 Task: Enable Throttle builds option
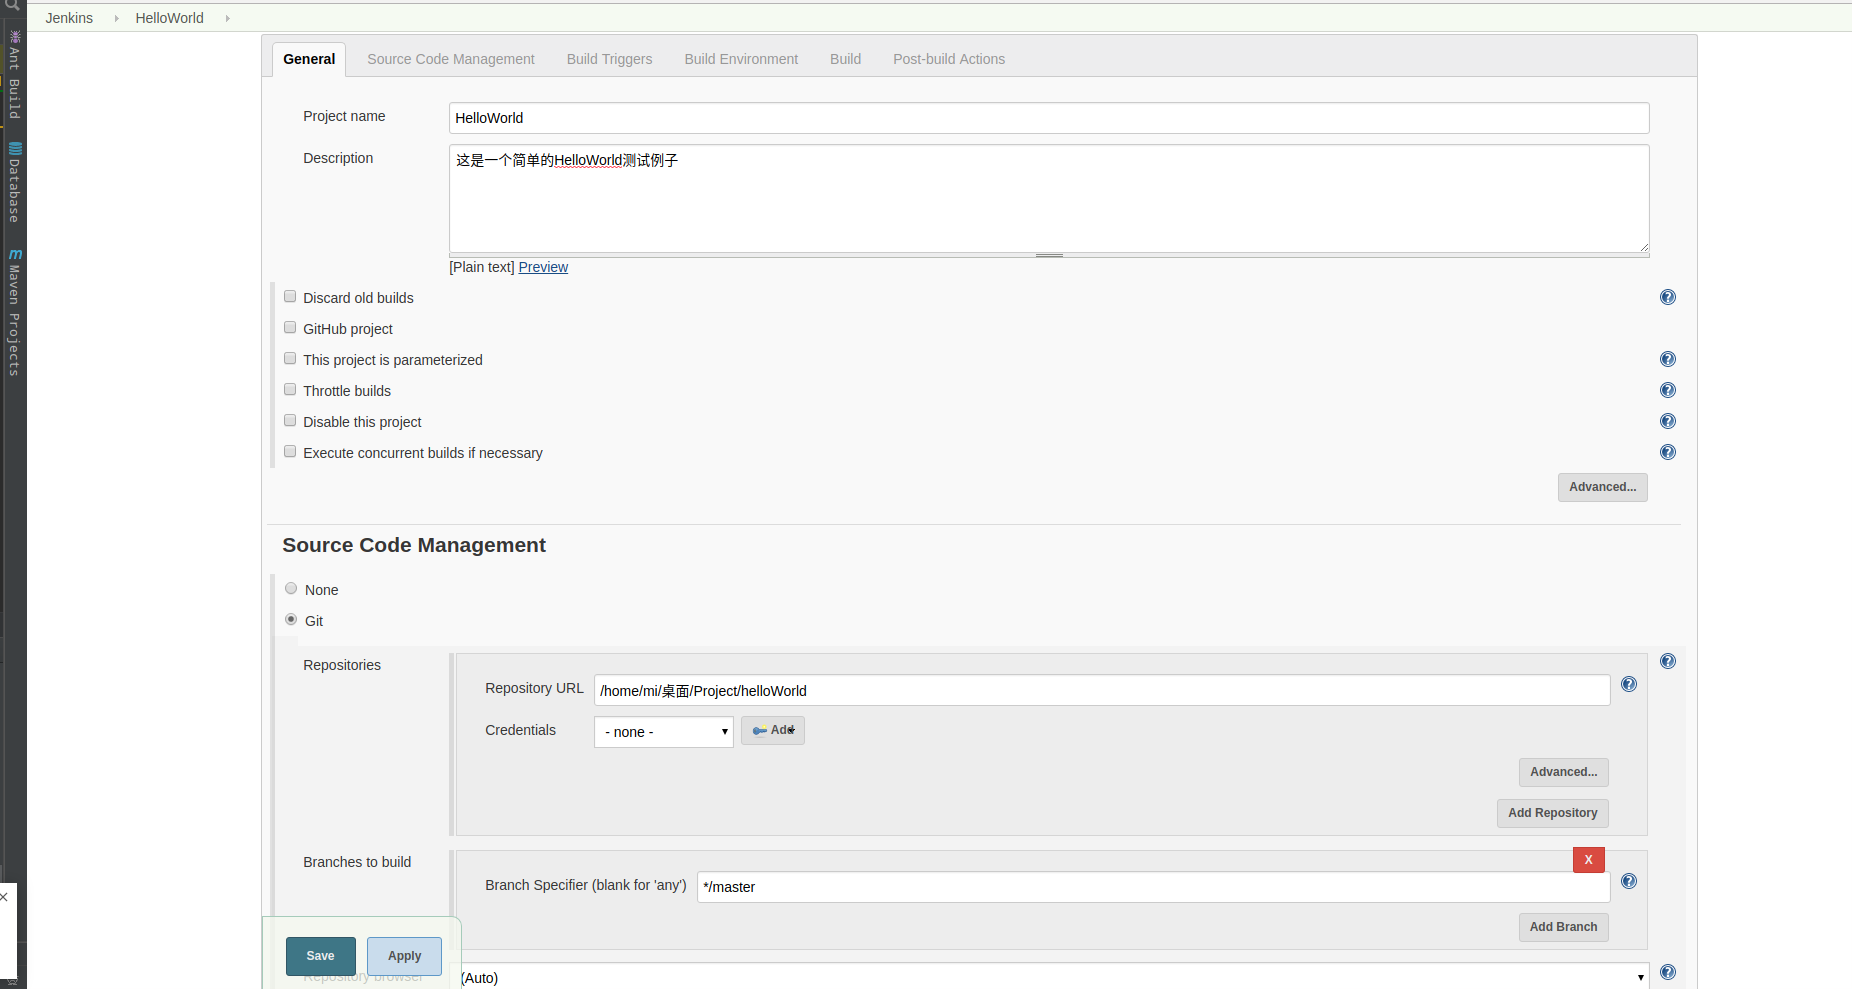click(290, 390)
